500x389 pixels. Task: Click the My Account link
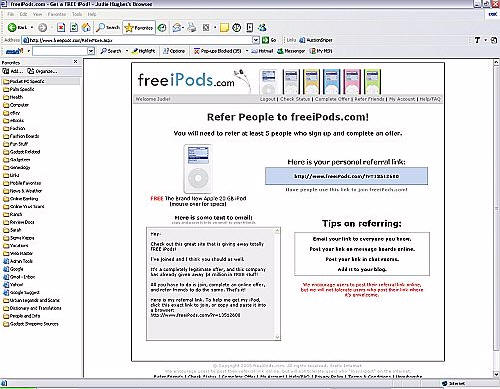coord(402,99)
